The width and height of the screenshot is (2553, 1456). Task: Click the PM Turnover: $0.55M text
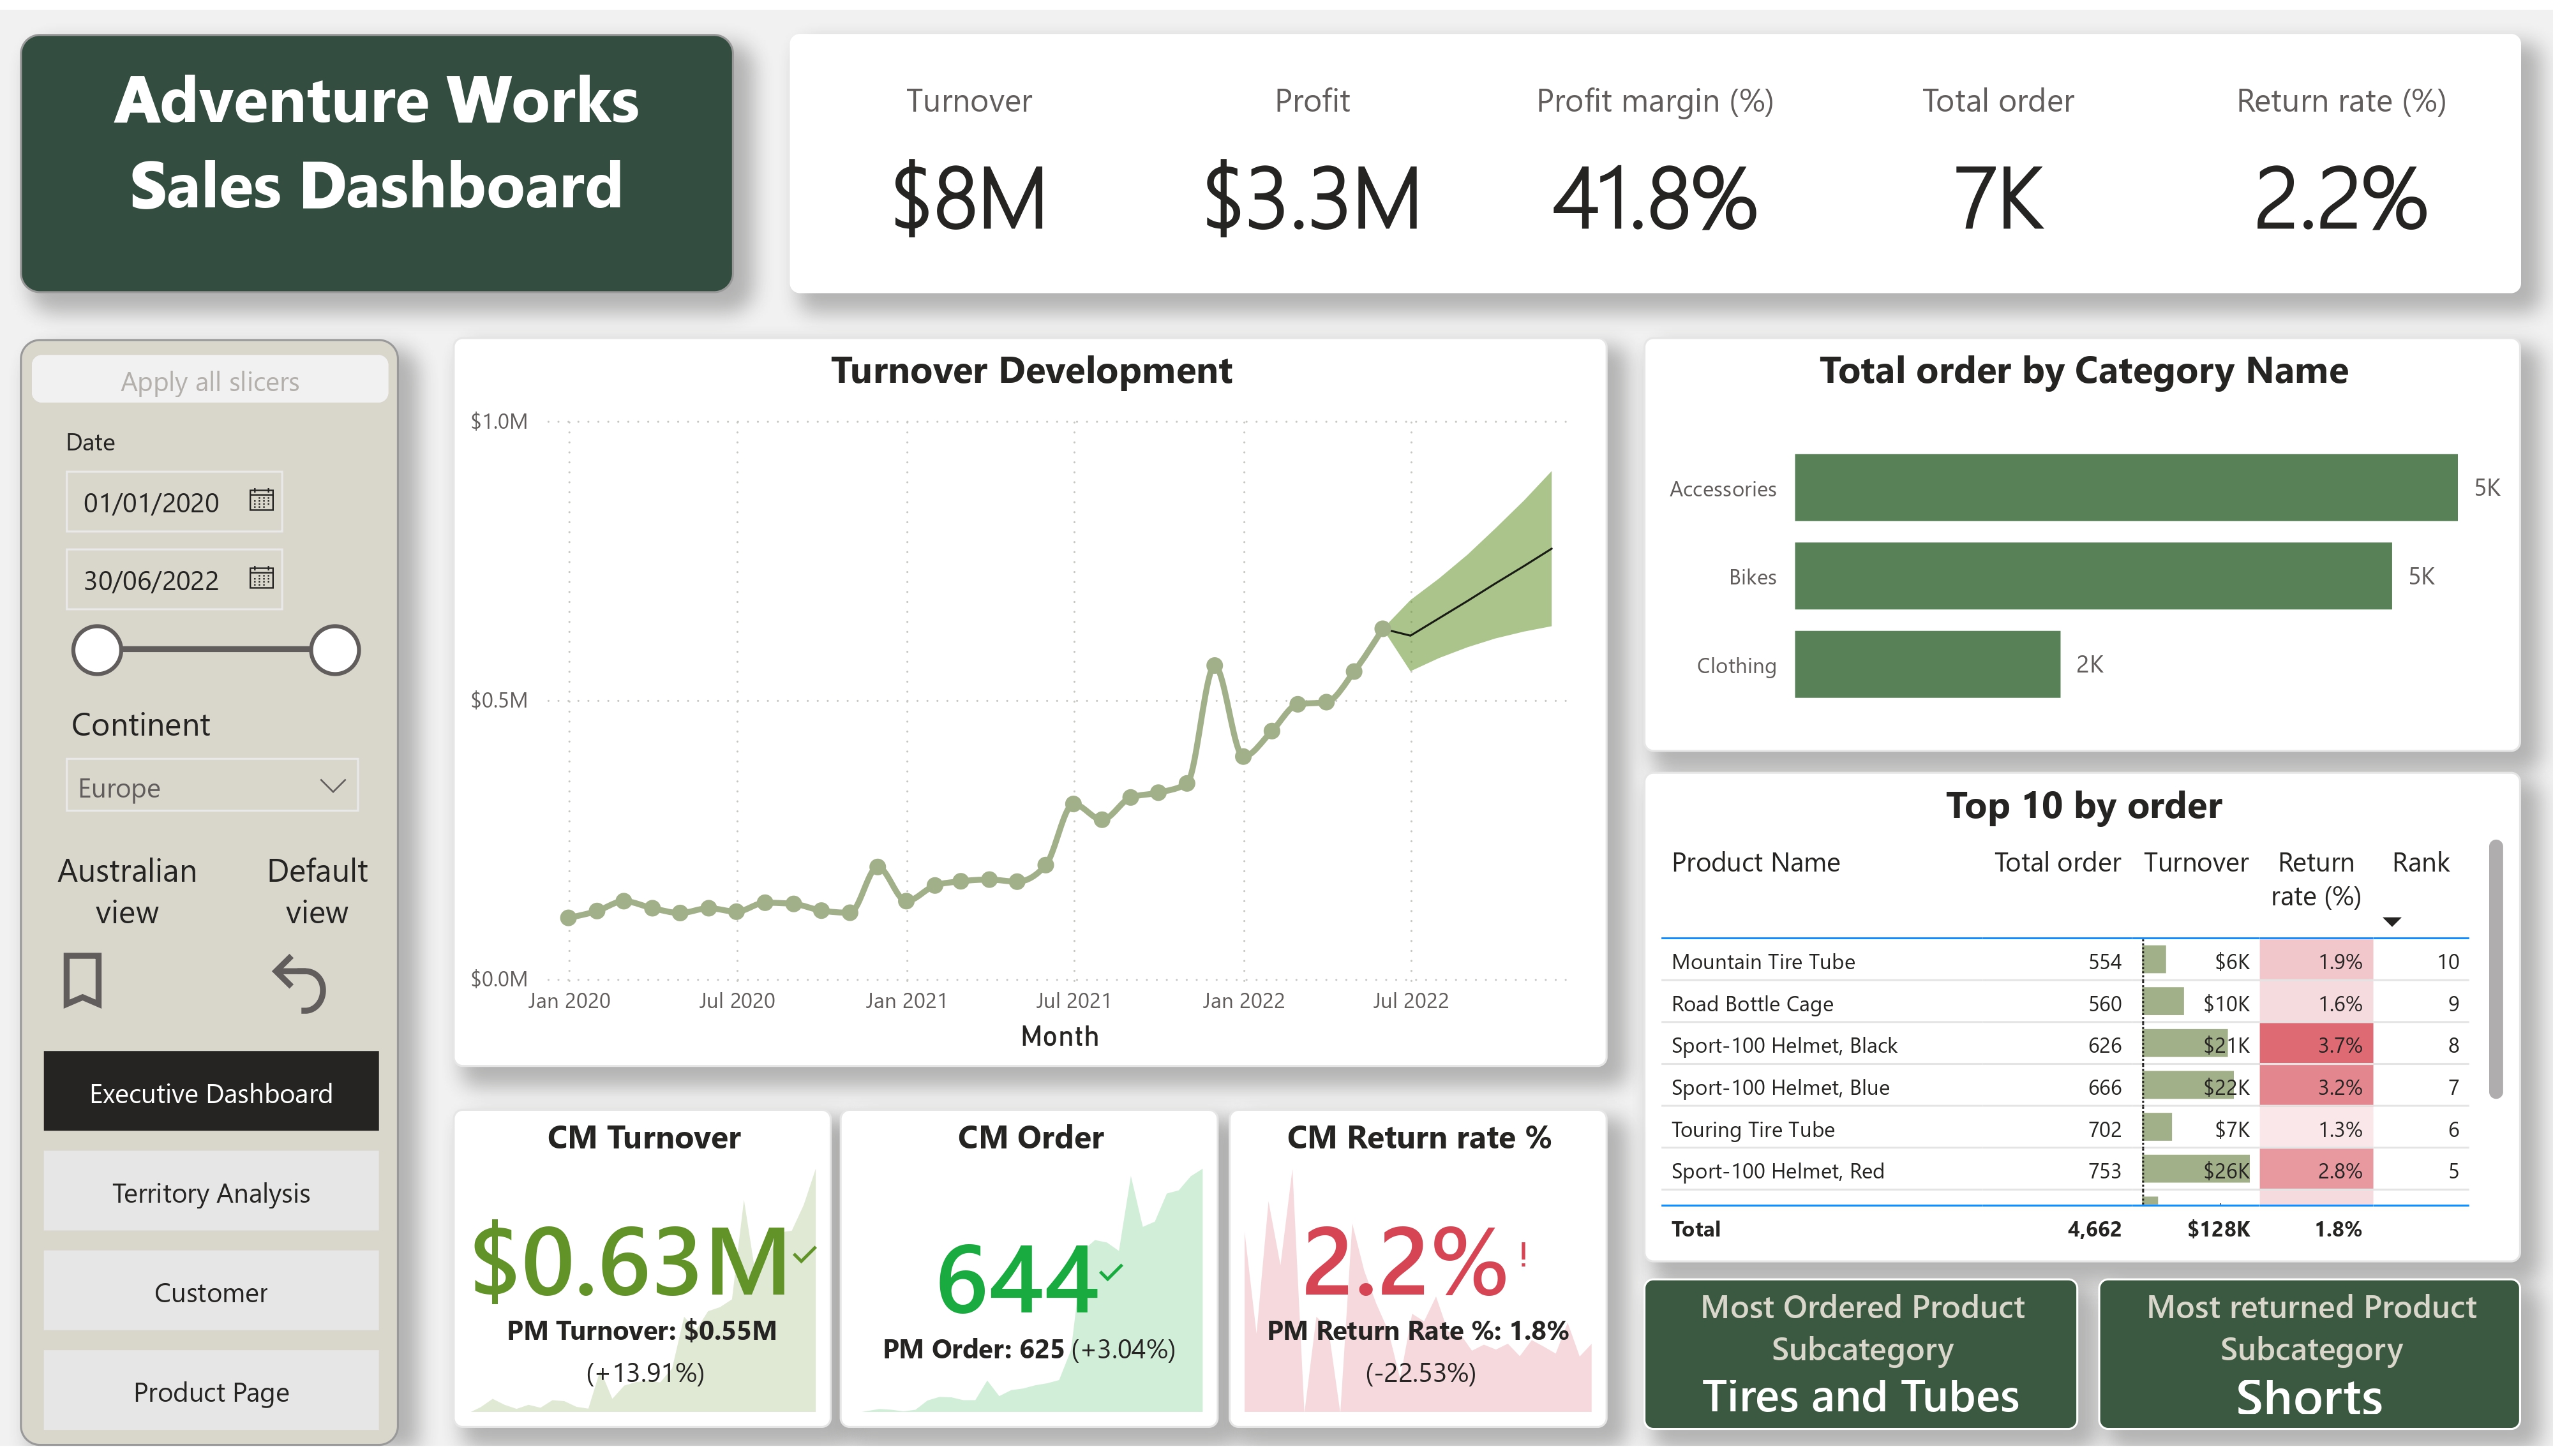(x=641, y=1330)
